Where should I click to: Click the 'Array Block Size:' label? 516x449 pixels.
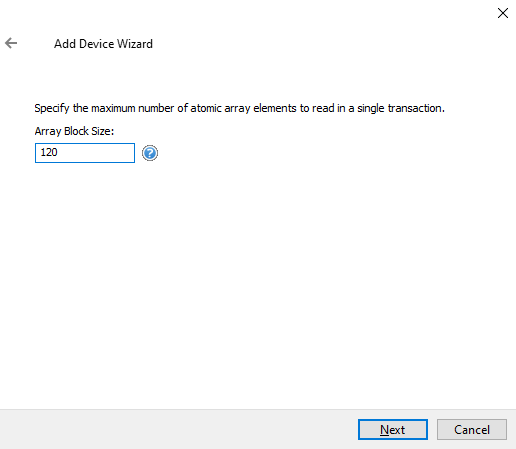(x=74, y=131)
